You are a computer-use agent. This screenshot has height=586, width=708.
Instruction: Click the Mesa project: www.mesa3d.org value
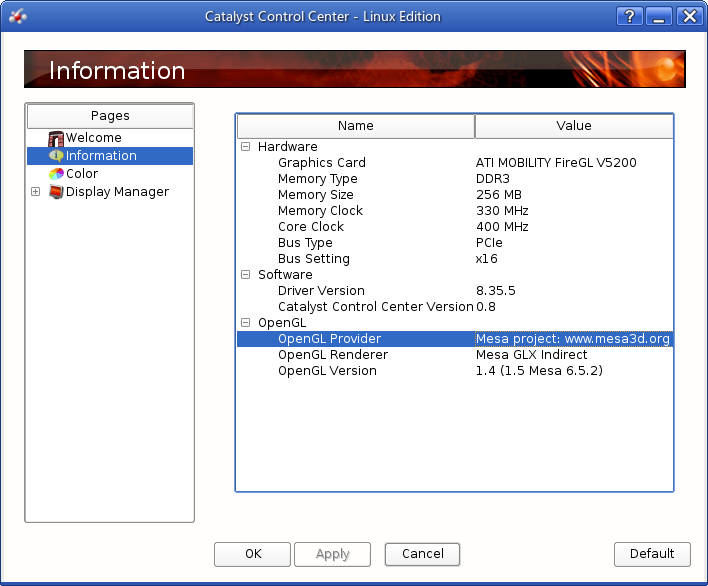pyautogui.click(x=573, y=339)
